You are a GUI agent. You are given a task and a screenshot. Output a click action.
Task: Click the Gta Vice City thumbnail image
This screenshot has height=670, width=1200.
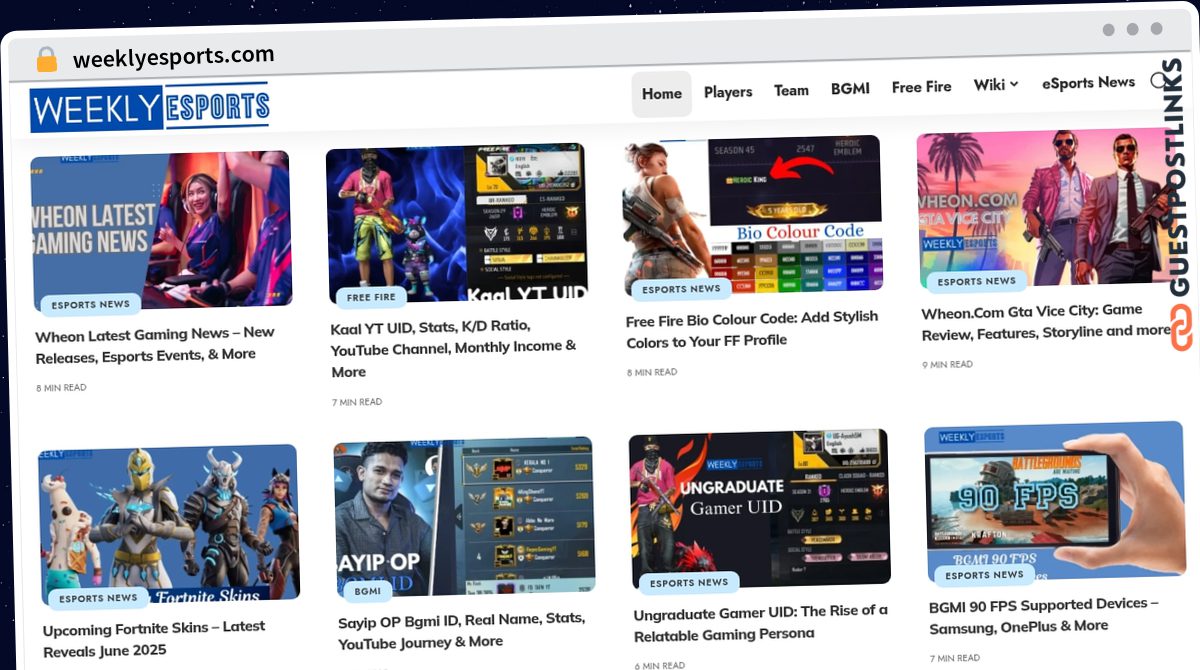click(1047, 207)
